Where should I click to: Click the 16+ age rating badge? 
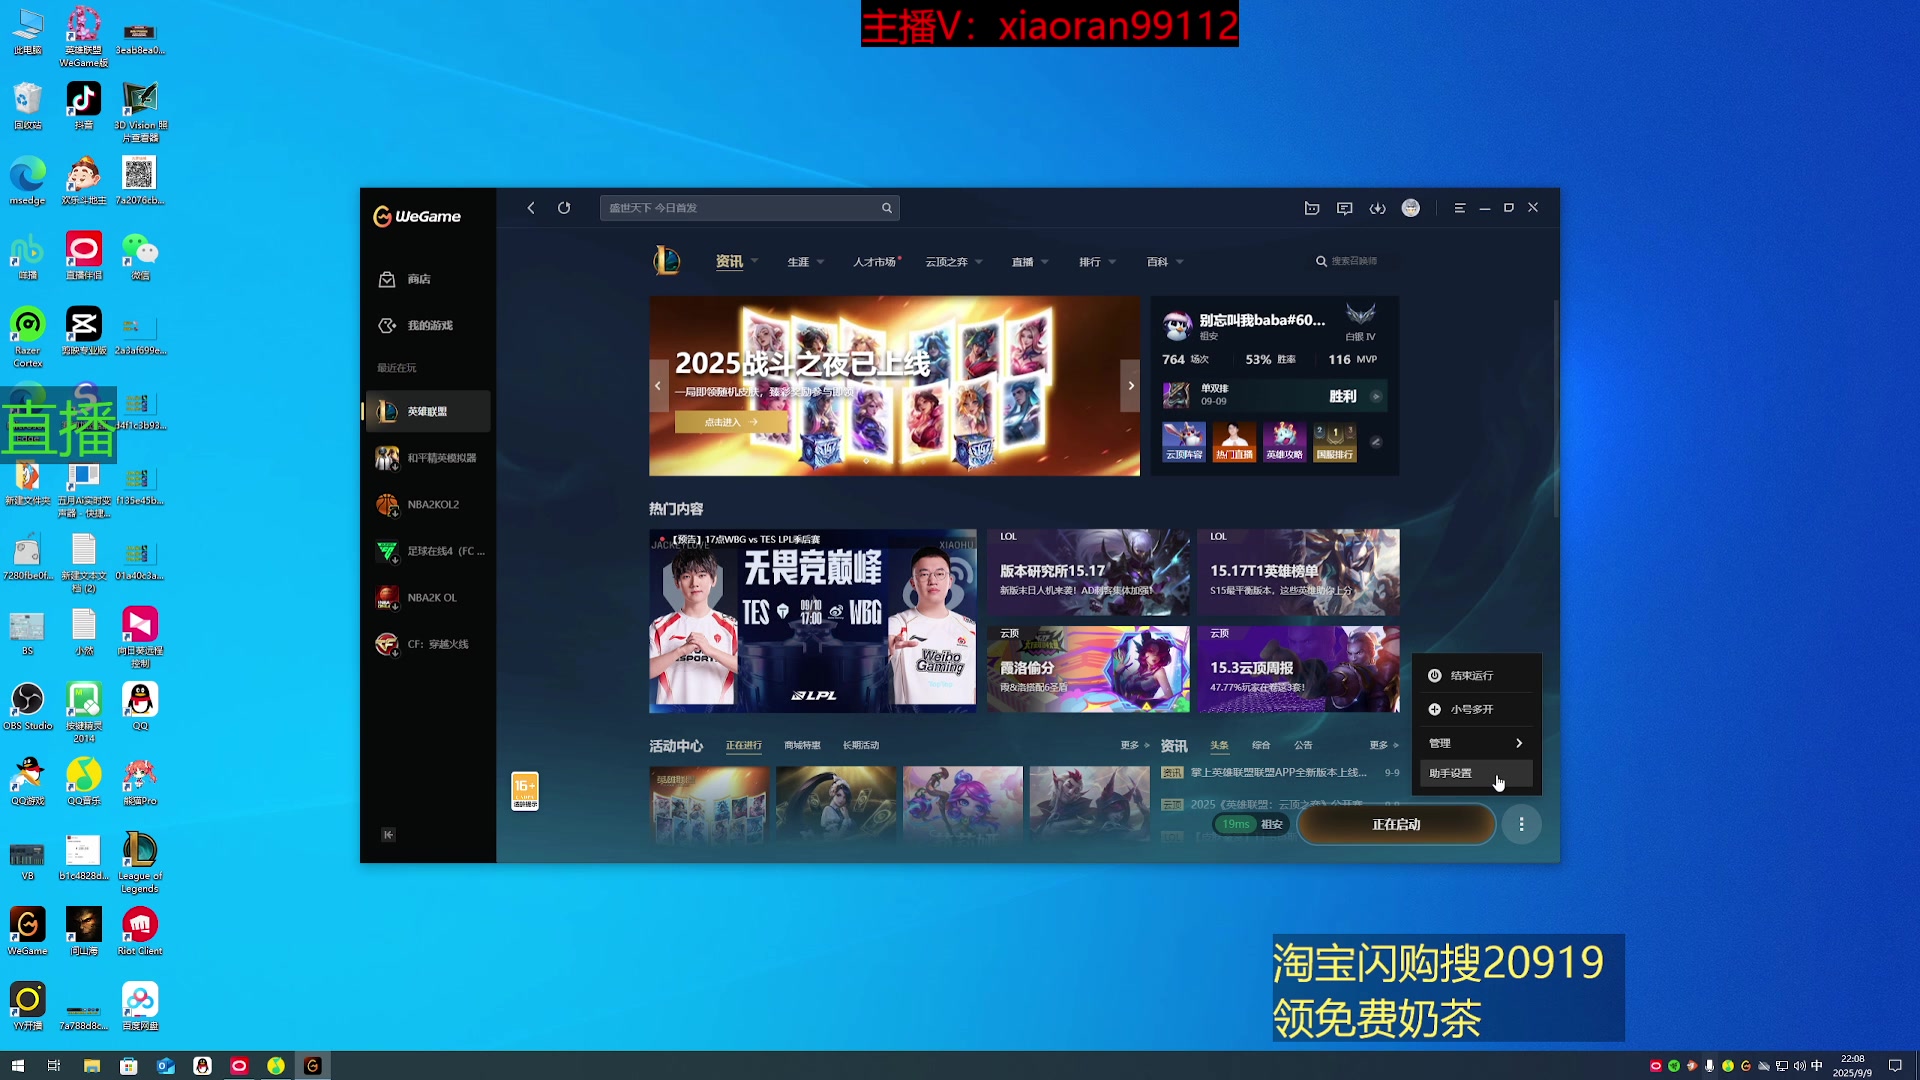(x=525, y=791)
